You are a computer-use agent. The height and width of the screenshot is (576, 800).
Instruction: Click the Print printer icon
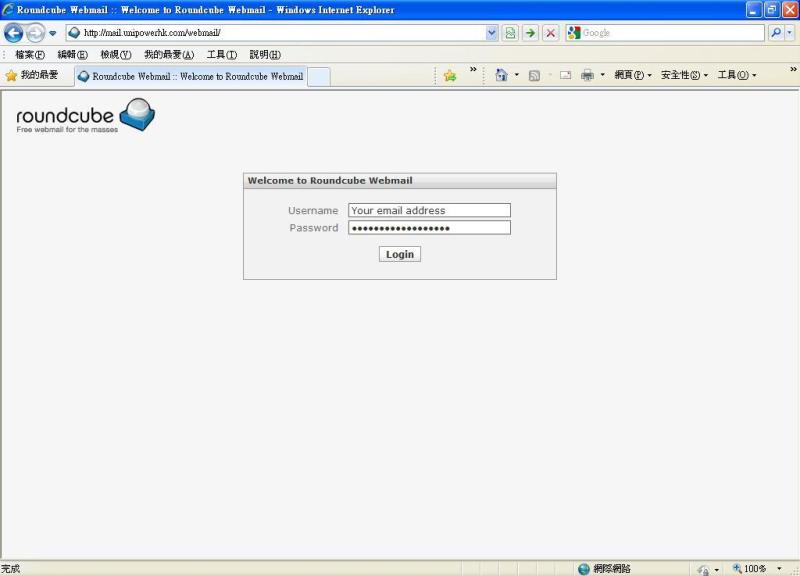(587, 76)
